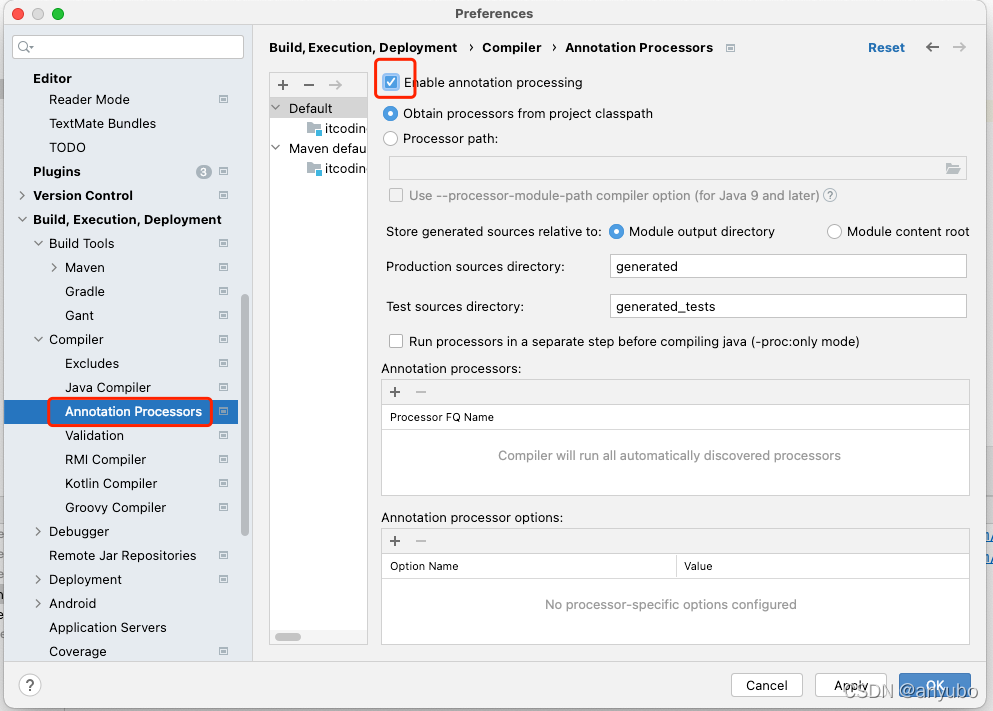Enable run processors in separate step checkbox

click(396, 341)
